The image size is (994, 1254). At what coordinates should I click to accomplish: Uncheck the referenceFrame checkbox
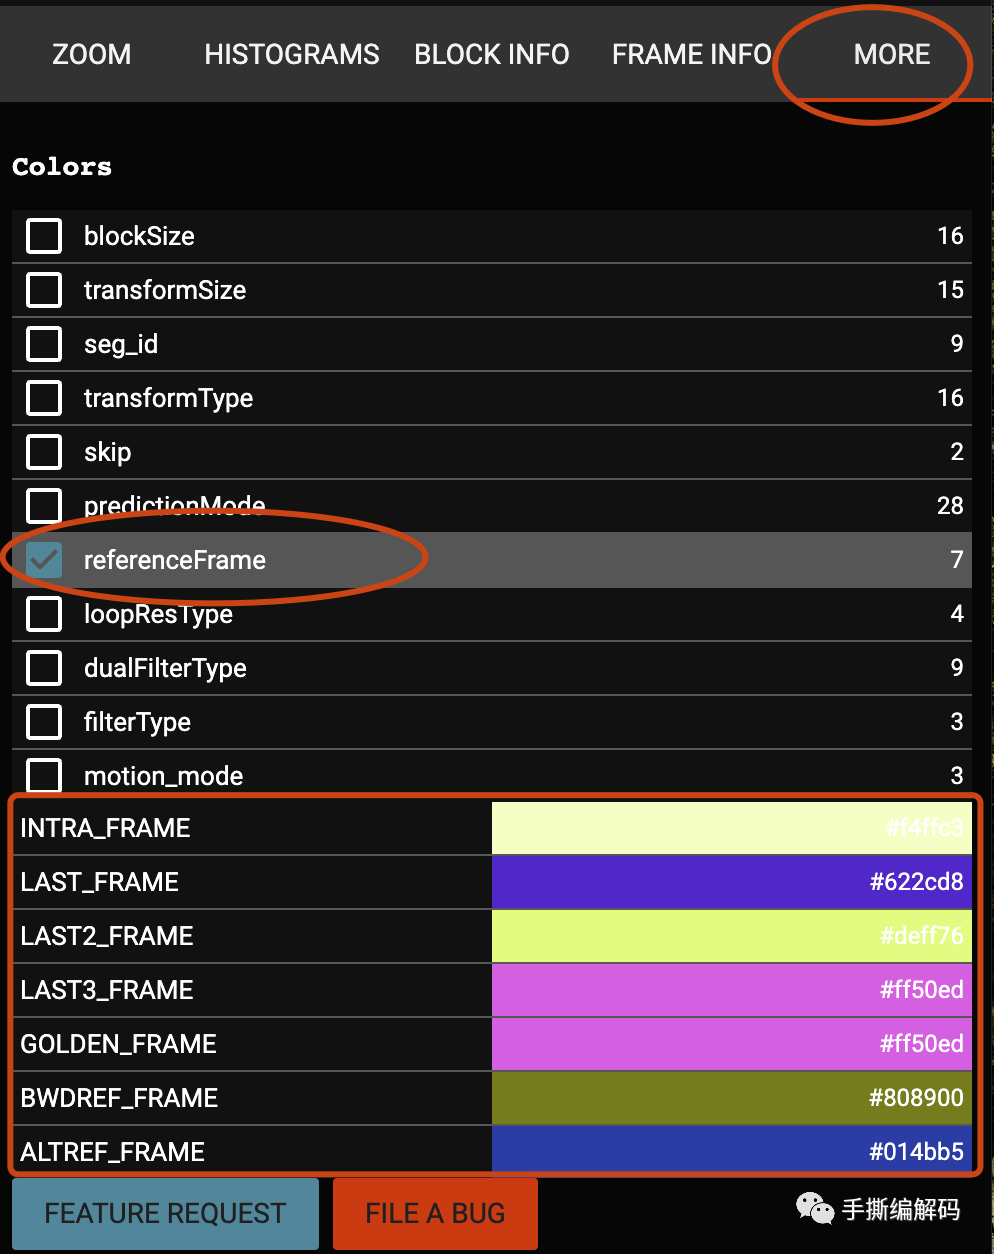(44, 561)
